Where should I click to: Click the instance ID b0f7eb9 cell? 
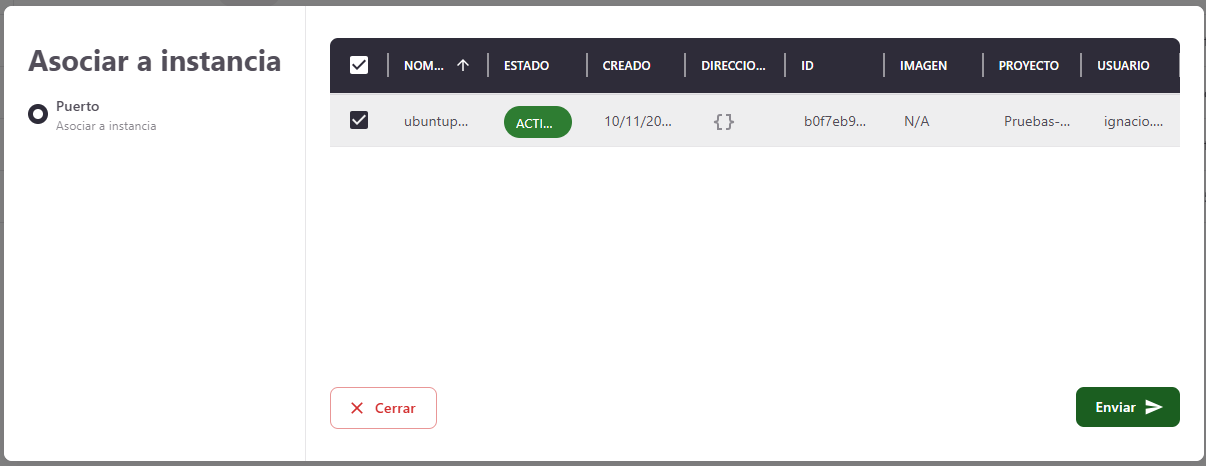coord(834,122)
